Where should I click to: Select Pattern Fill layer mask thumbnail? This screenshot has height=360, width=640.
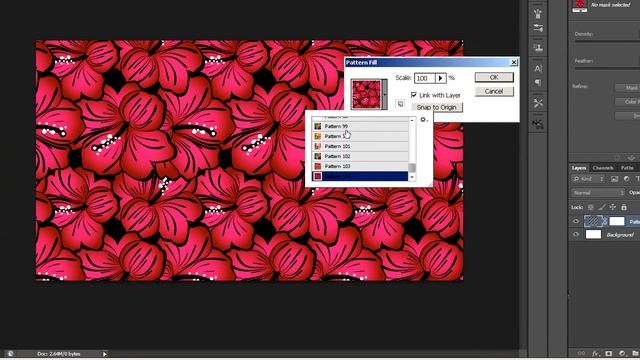(617, 221)
